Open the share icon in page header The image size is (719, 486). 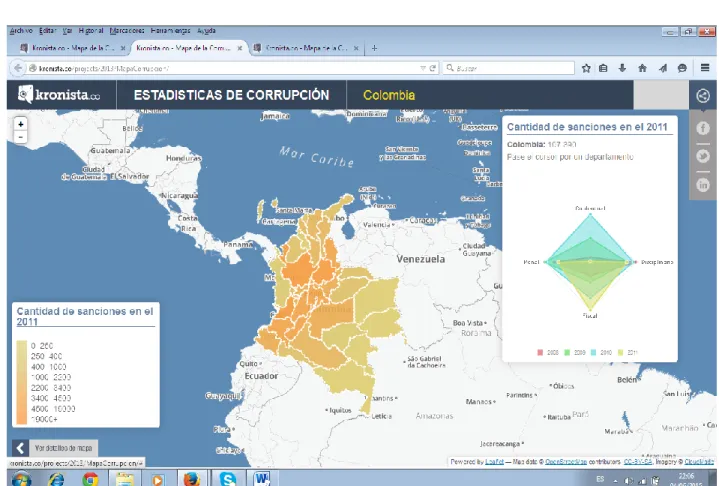point(702,95)
